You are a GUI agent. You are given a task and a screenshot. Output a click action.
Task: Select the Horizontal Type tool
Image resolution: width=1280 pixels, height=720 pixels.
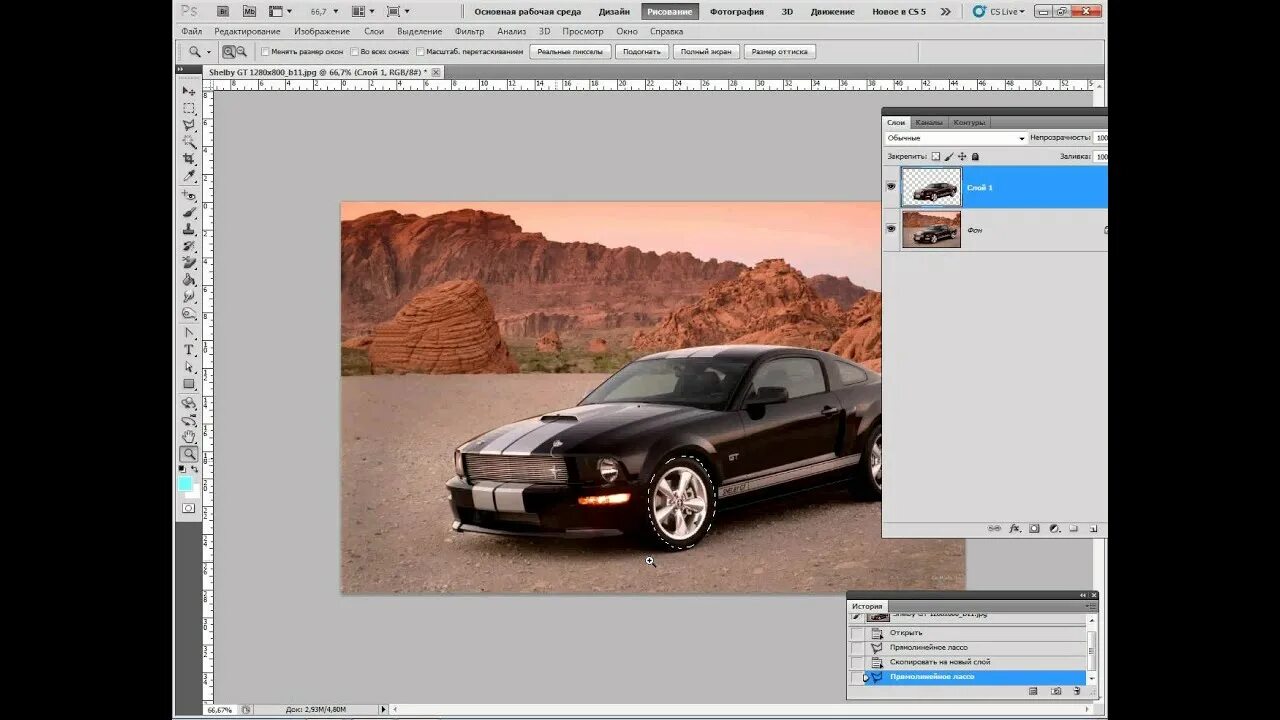pos(189,350)
